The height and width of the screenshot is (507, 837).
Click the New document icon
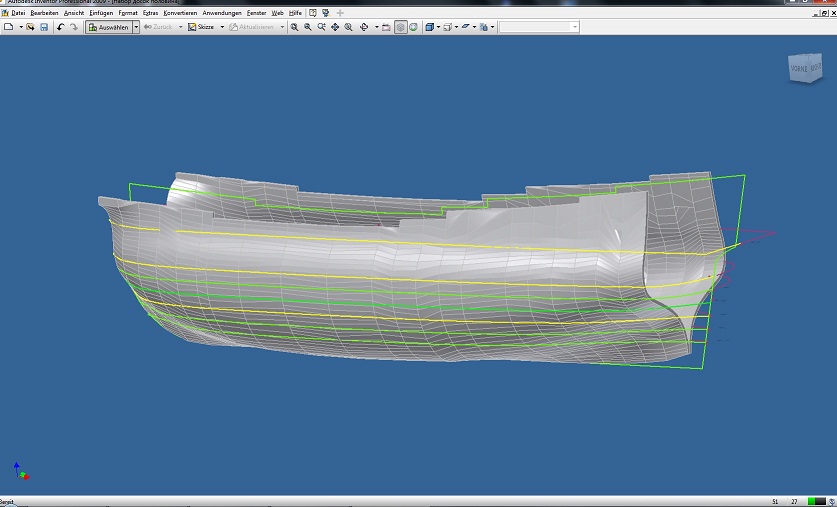(x=9, y=27)
